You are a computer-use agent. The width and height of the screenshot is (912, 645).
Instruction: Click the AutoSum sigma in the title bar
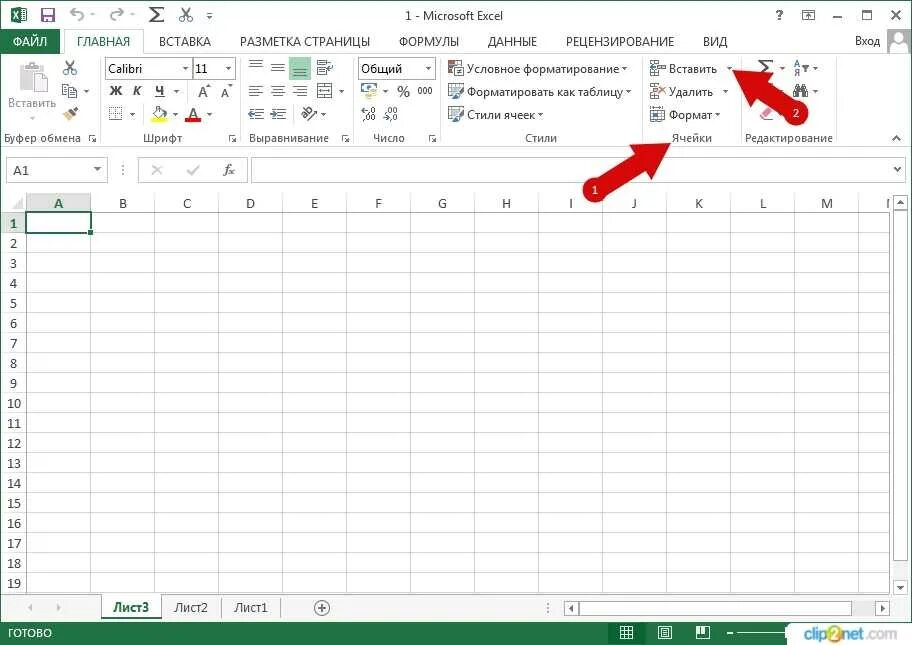156,15
